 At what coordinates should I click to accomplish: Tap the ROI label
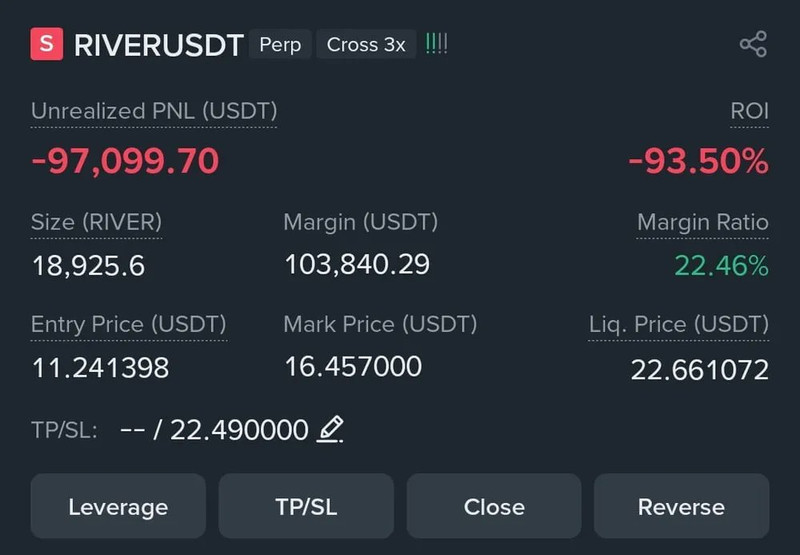click(x=749, y=111)
